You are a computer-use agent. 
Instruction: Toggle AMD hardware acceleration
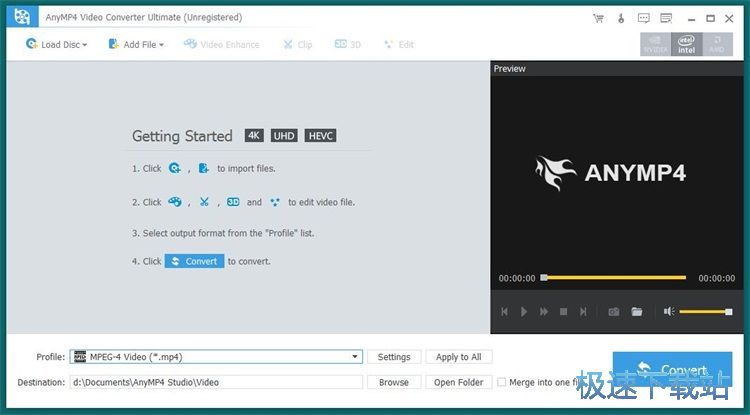click(x=717, y=44)
